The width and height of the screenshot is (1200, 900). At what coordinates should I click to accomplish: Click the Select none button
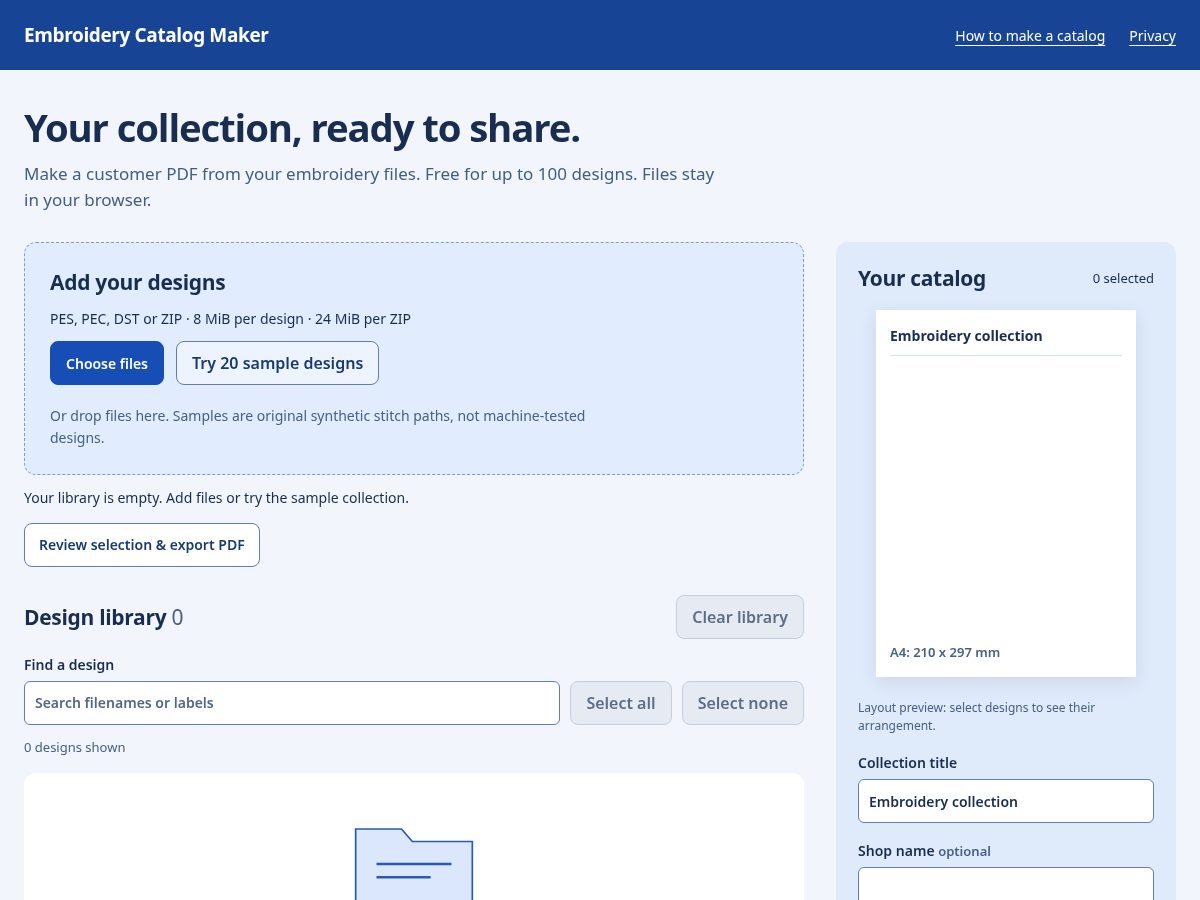click(743, 703)
